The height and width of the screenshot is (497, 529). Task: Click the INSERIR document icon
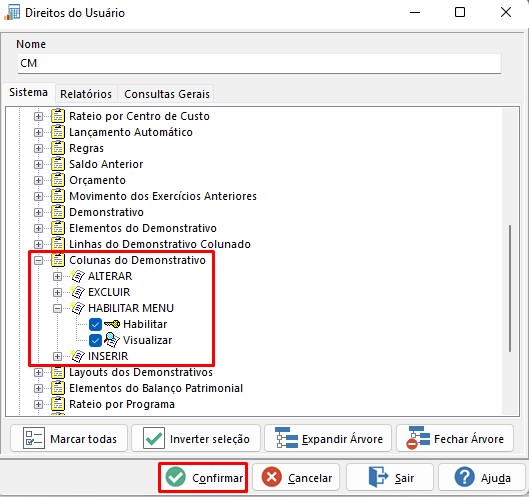(78, 356)
